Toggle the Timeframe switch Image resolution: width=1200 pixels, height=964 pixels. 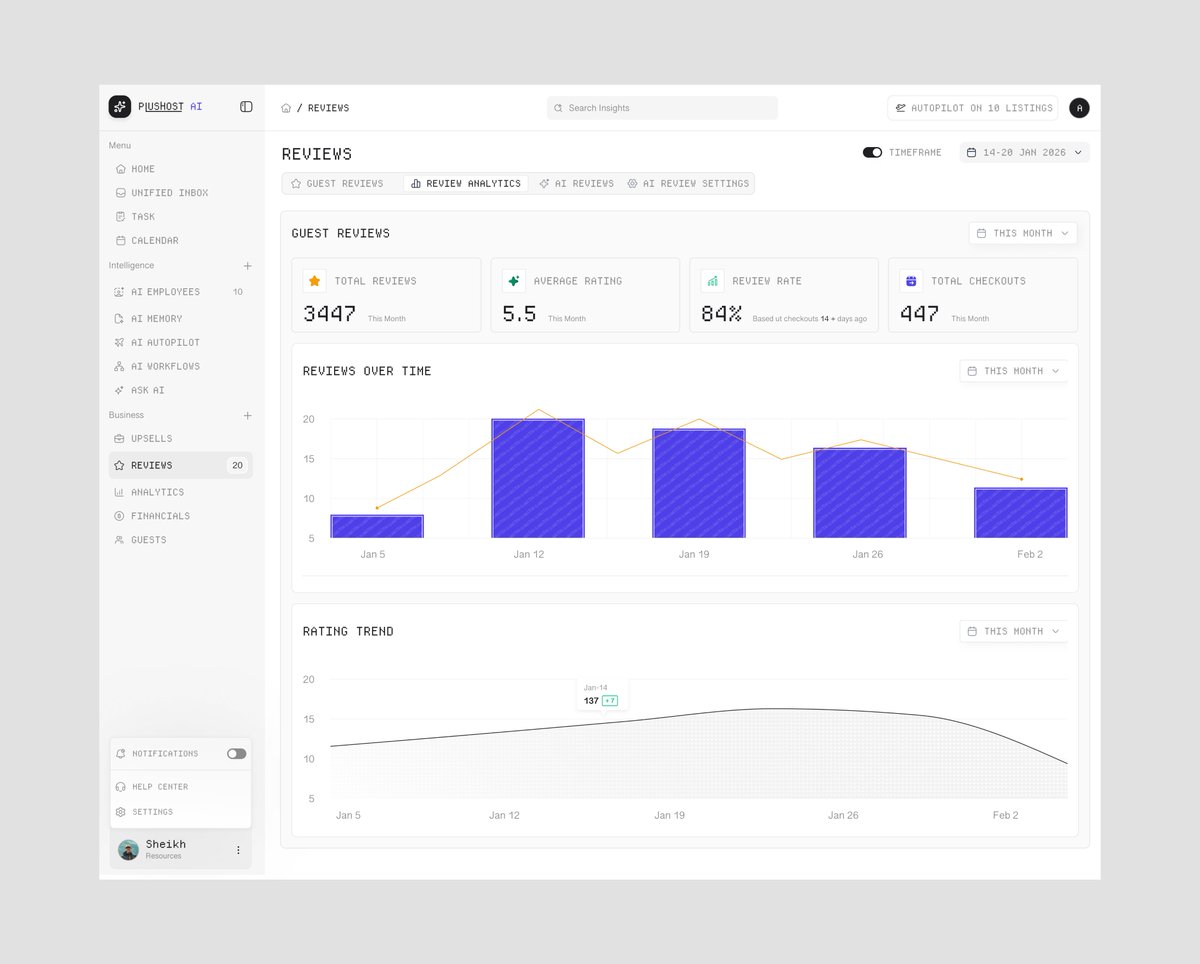[872, 153]
